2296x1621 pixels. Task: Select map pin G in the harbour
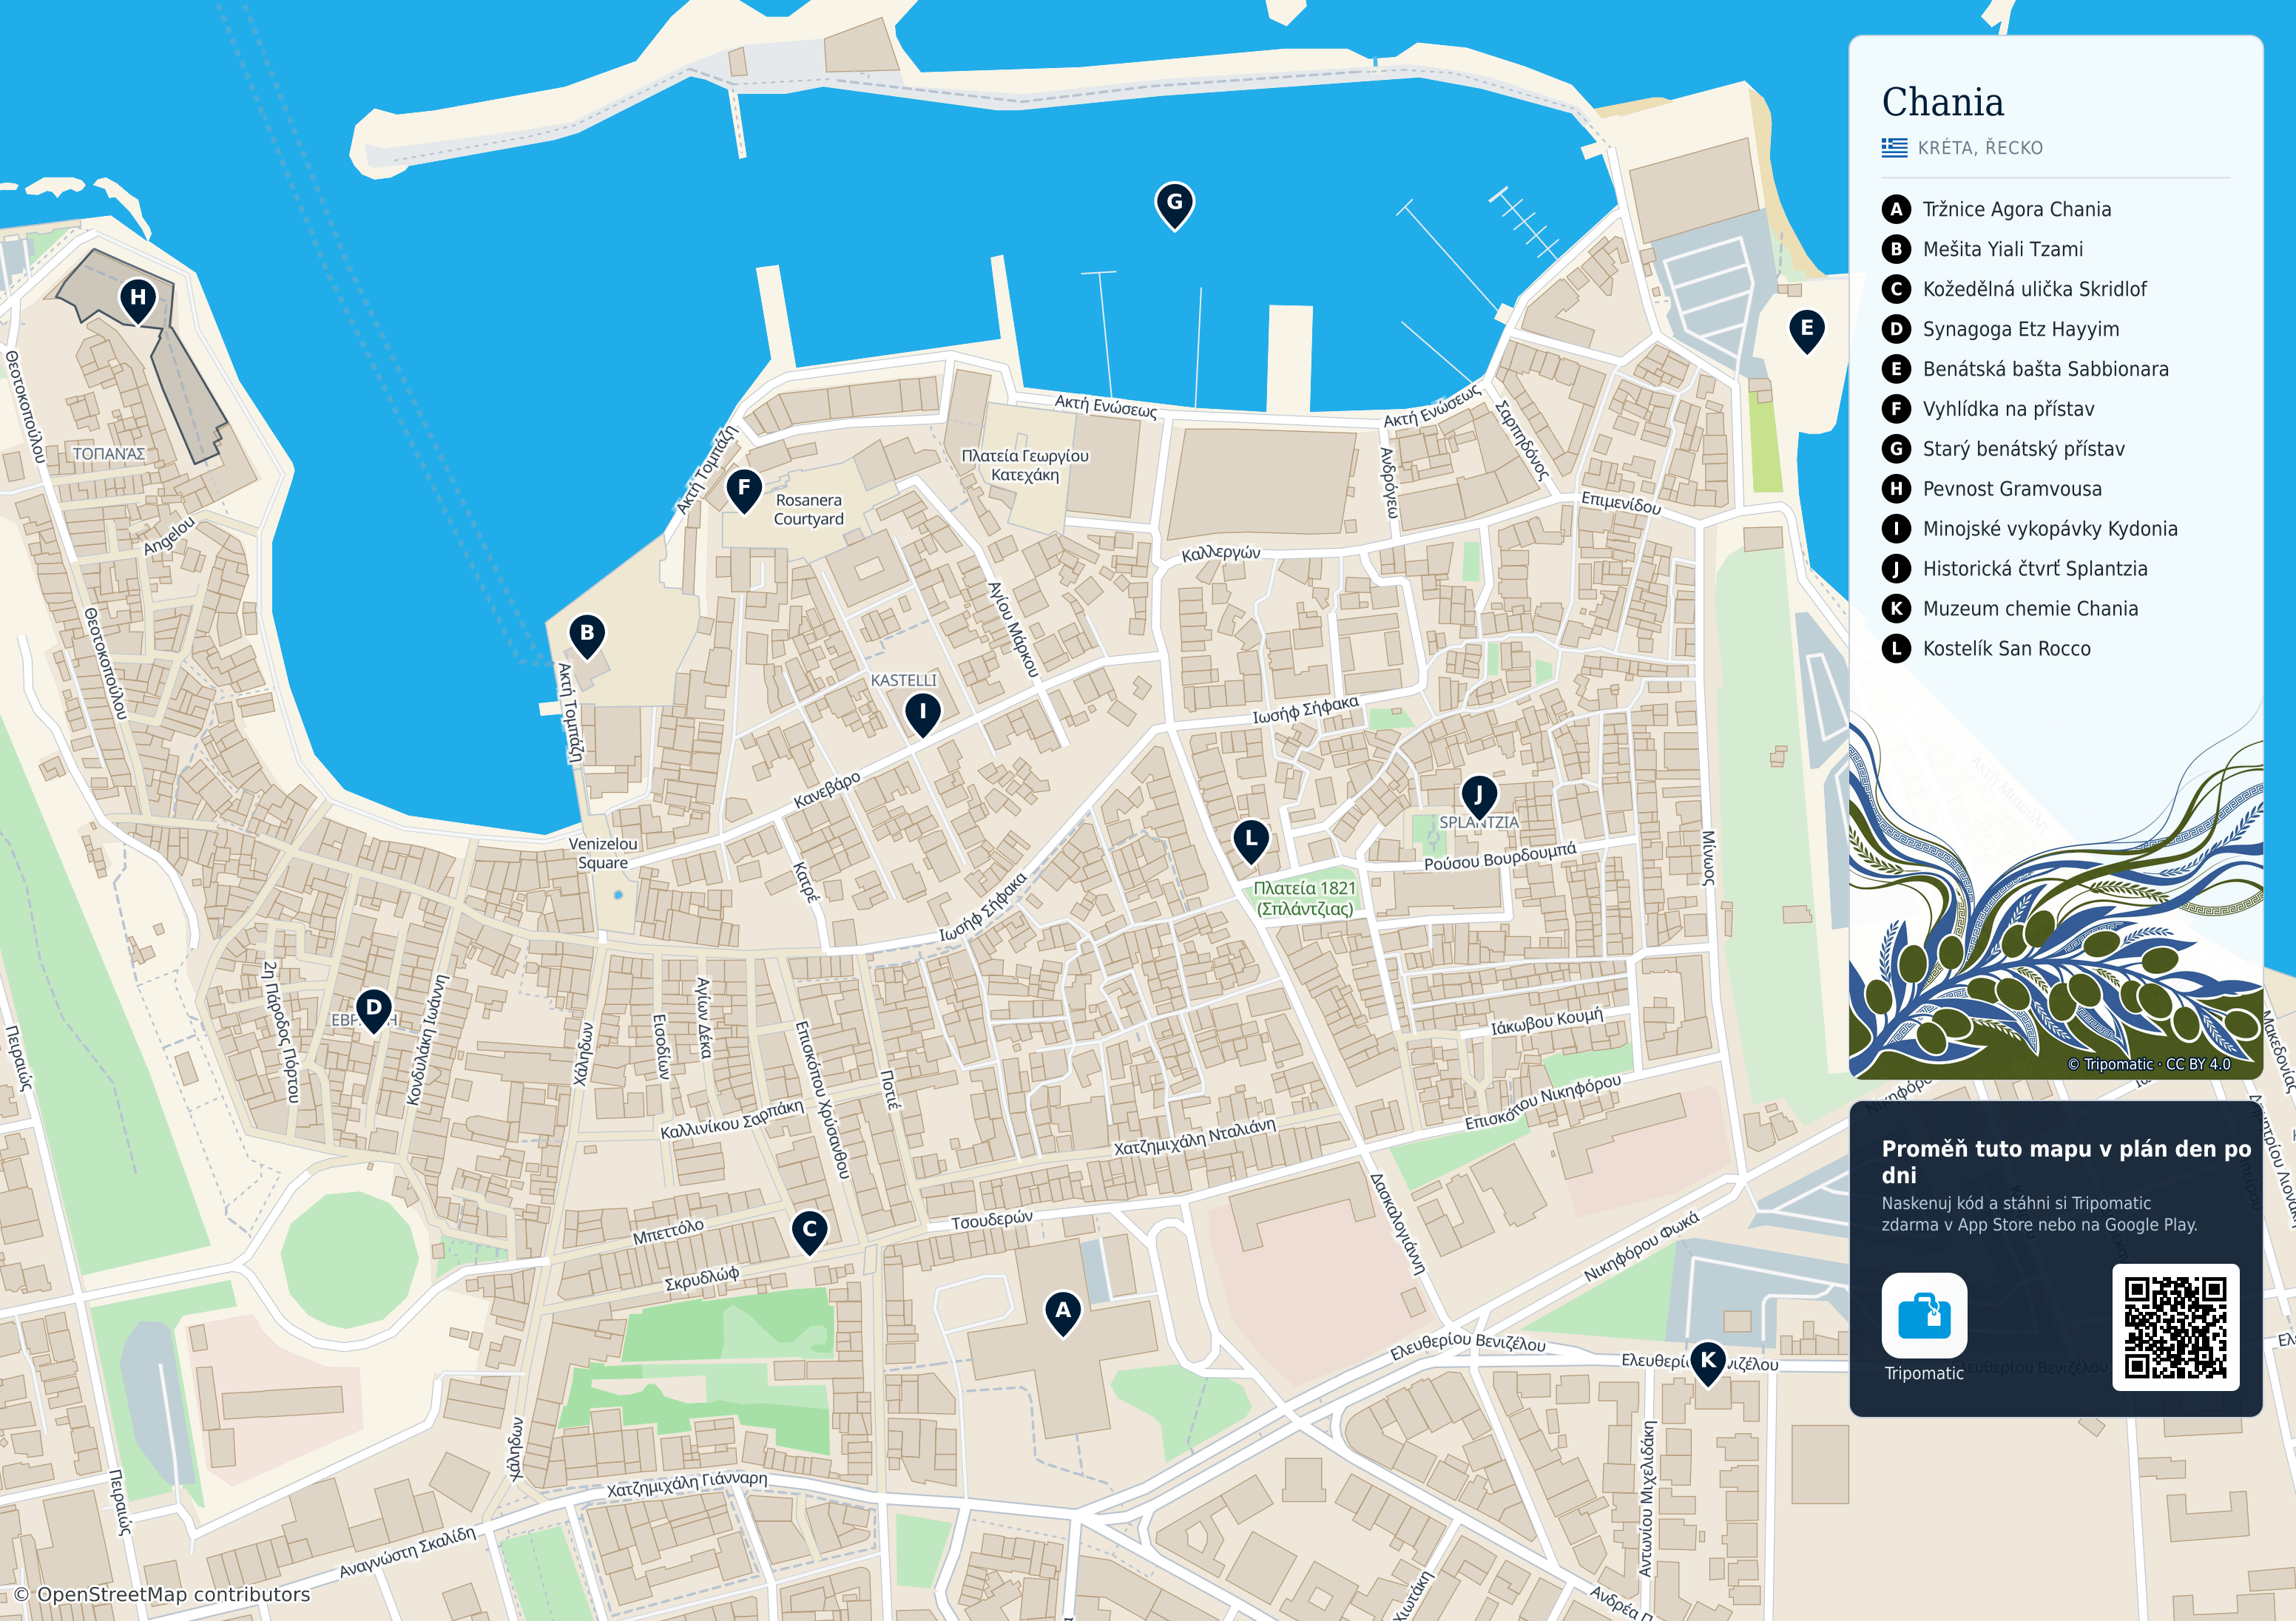tap(1174, 205)
